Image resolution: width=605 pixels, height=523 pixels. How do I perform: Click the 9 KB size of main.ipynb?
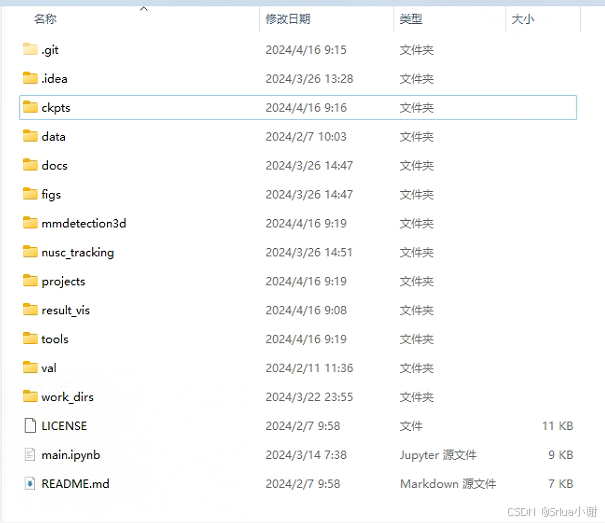561,455
